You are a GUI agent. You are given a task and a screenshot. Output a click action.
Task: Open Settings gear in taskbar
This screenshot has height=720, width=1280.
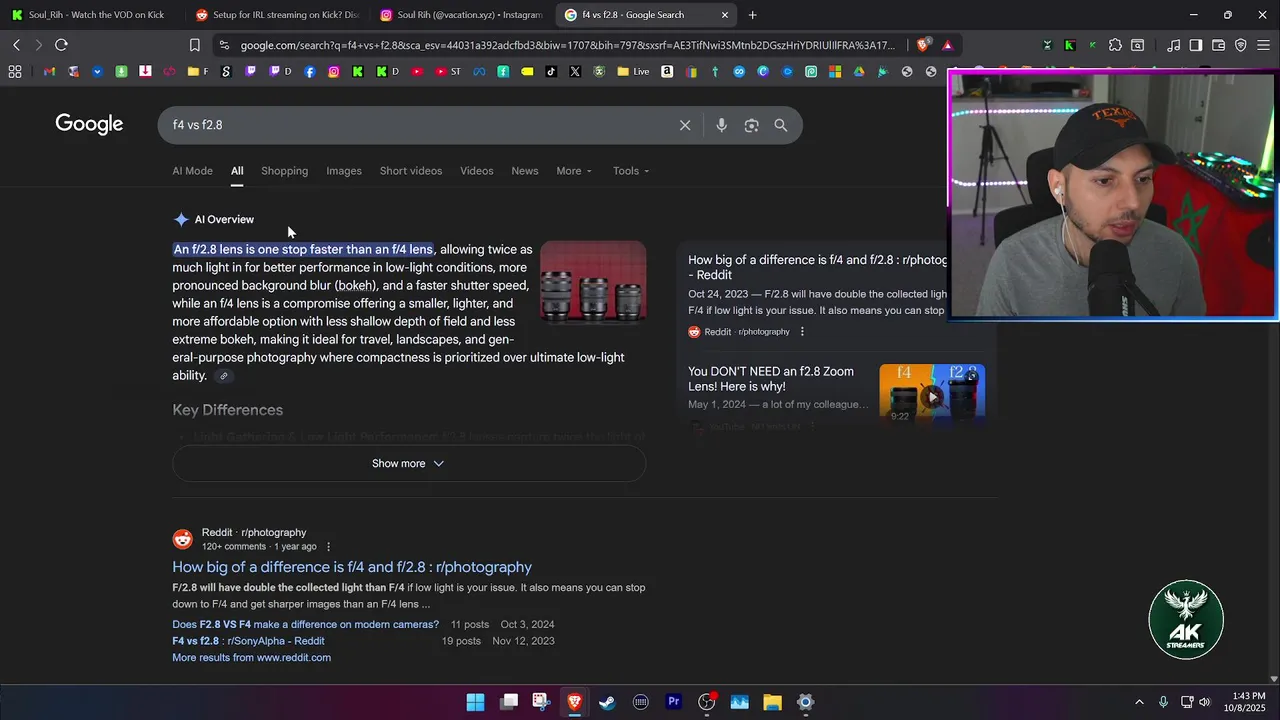tap(805, 702)
